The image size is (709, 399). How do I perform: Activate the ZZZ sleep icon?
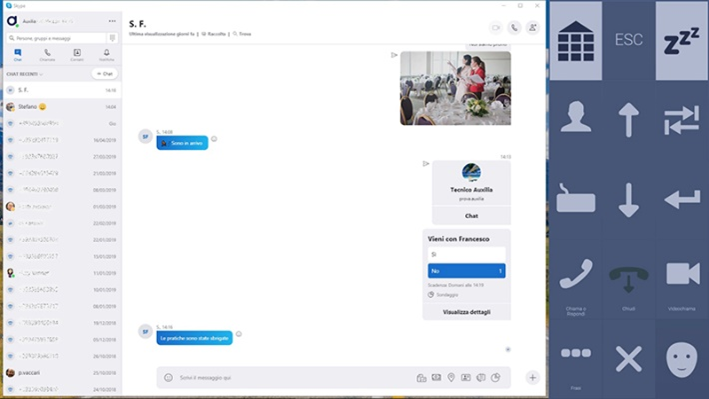point(681,41)
